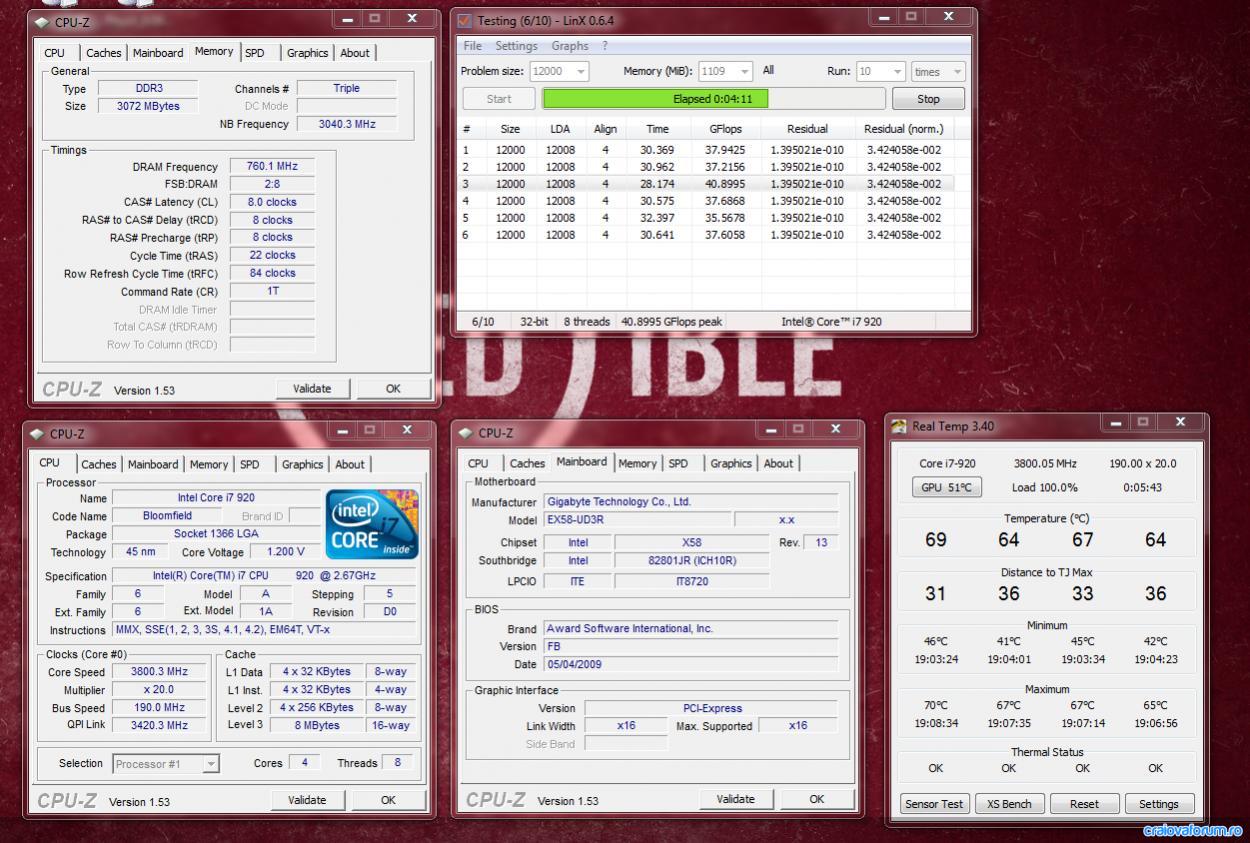Click OK in the Mainboard CPU-Z window
Viewport: 1250px width, 843px height.
tap(816, 799)
